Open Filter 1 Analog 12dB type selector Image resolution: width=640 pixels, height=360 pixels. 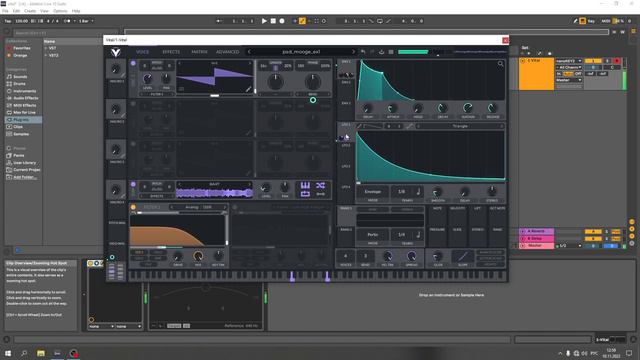click(x=198, y=207)
